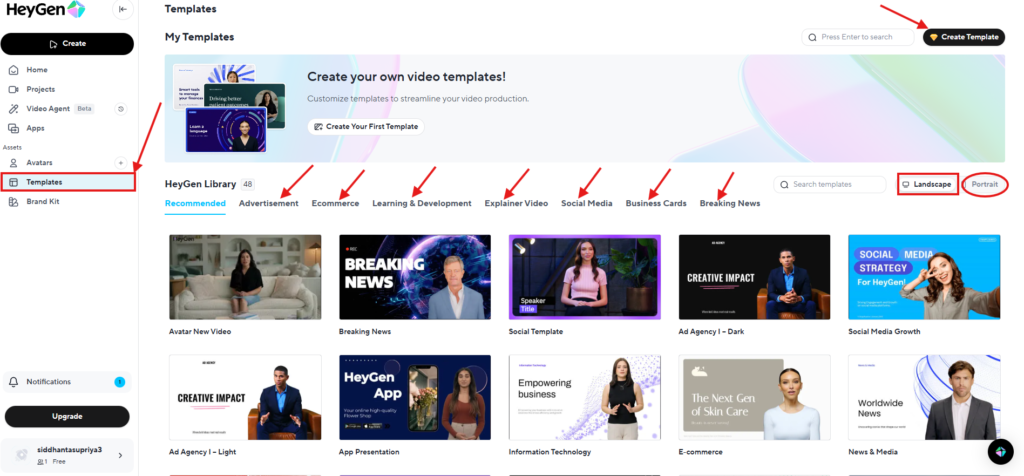The image size is (1024, 476).
Task: Open the Notifications panel
Action: pyautogui.click(x=67, y=382)
